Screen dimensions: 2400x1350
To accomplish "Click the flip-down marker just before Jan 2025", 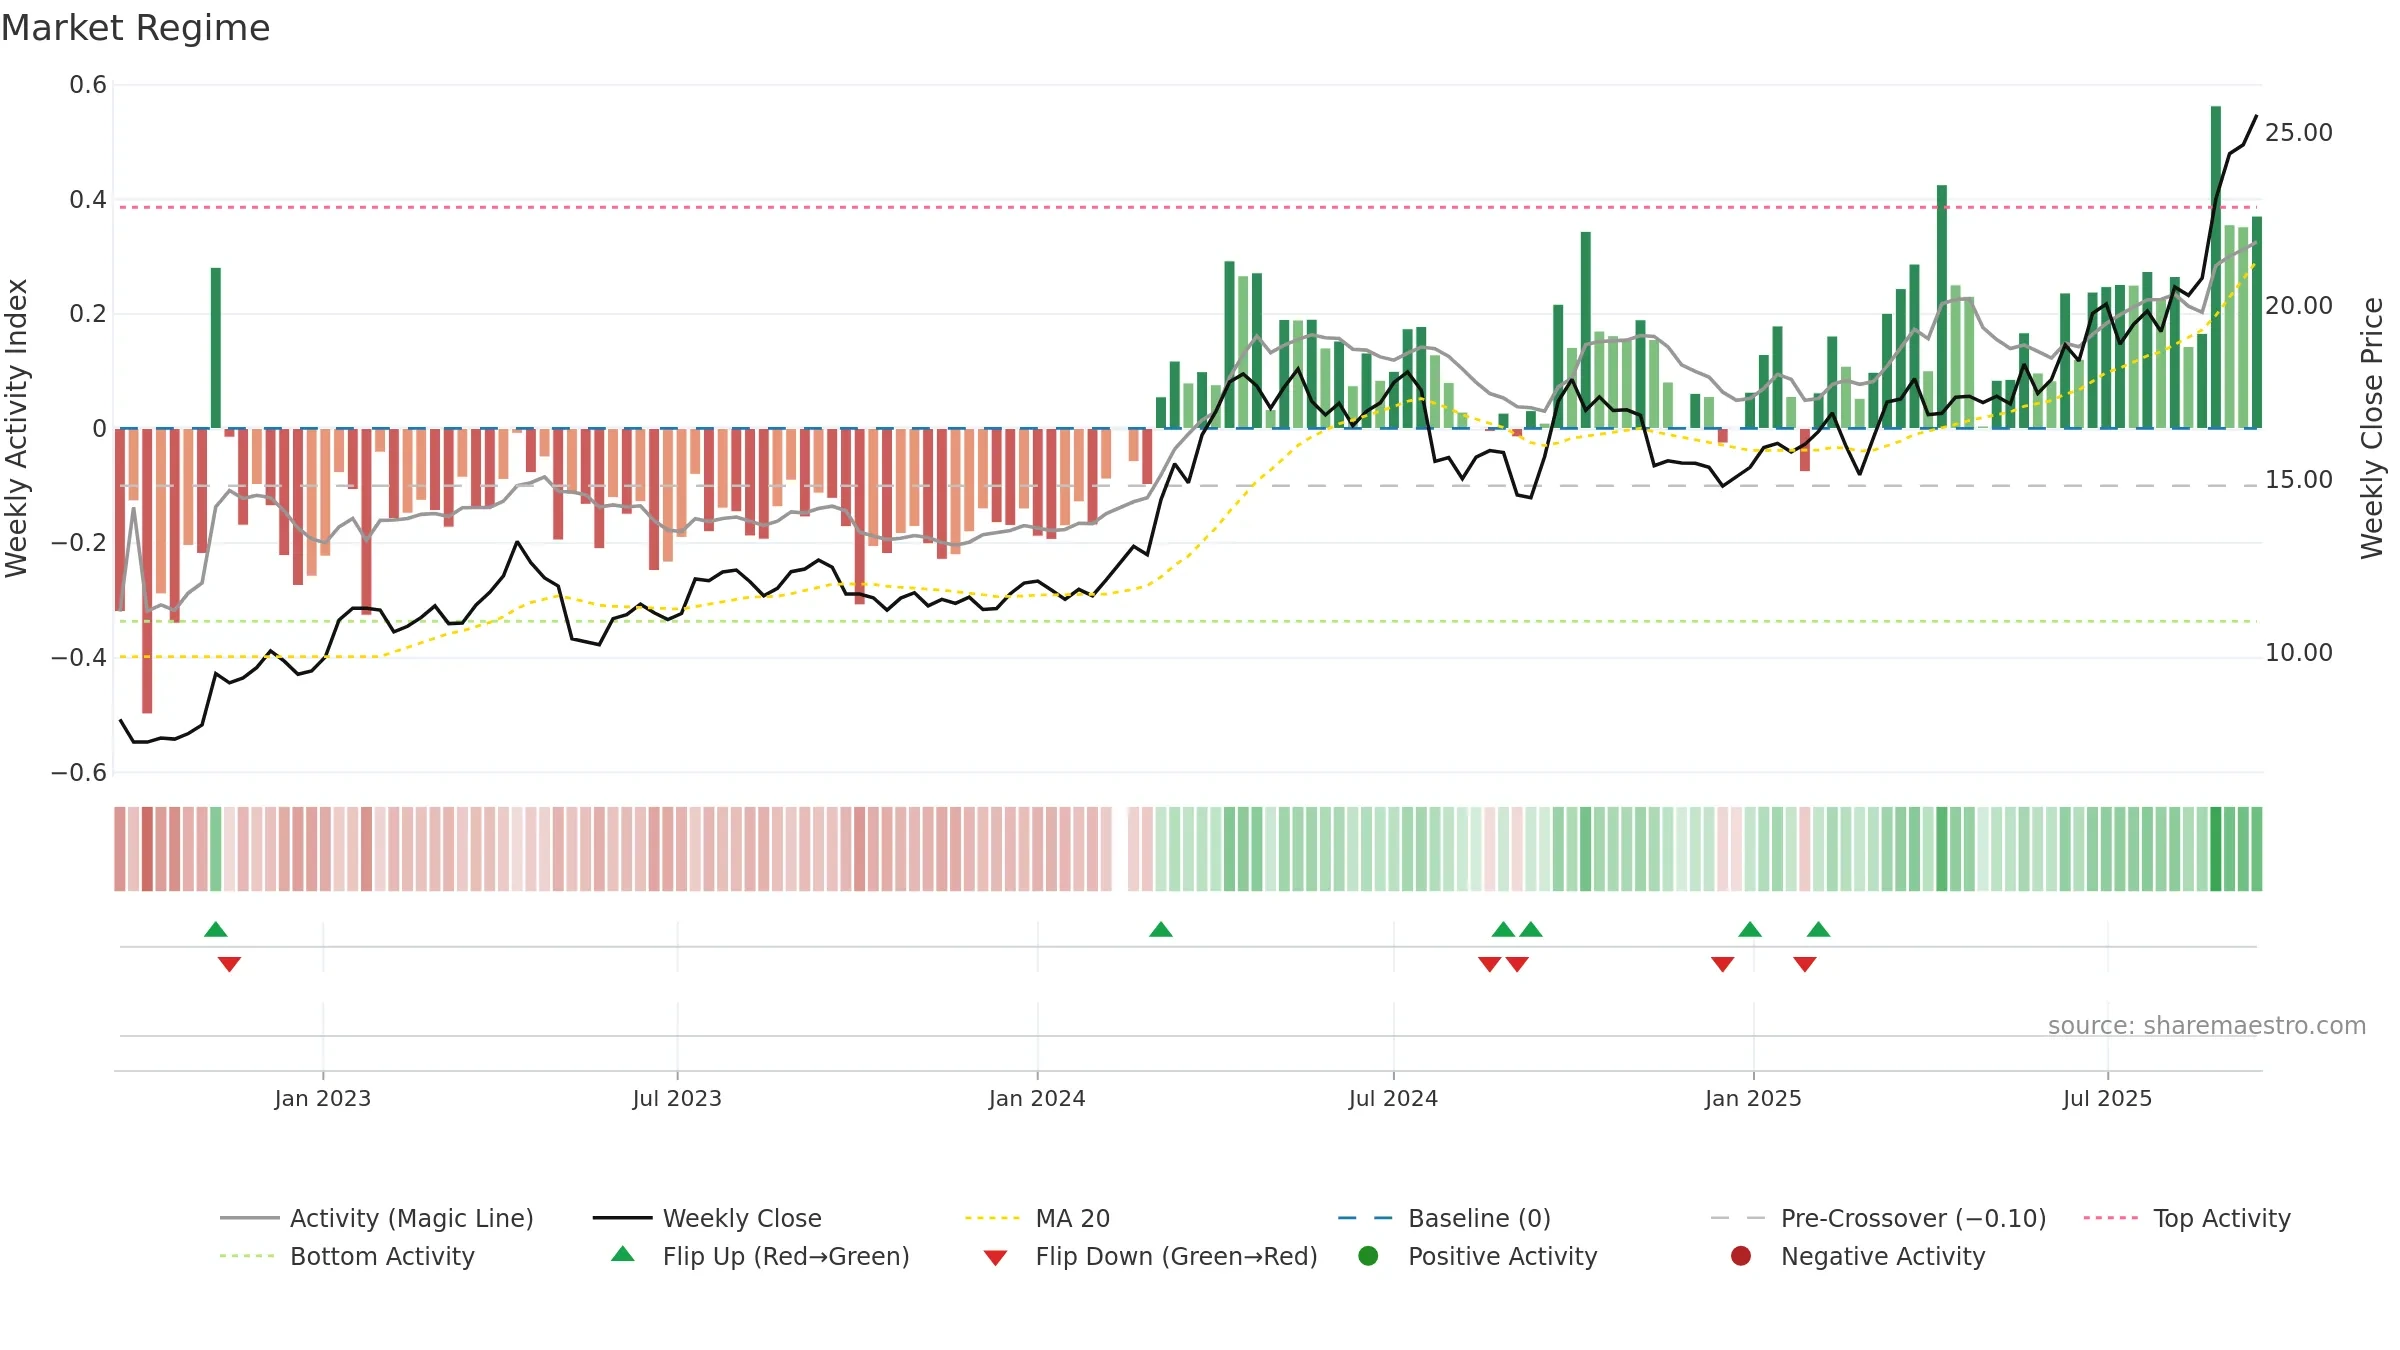I will tap(1723, 964).
